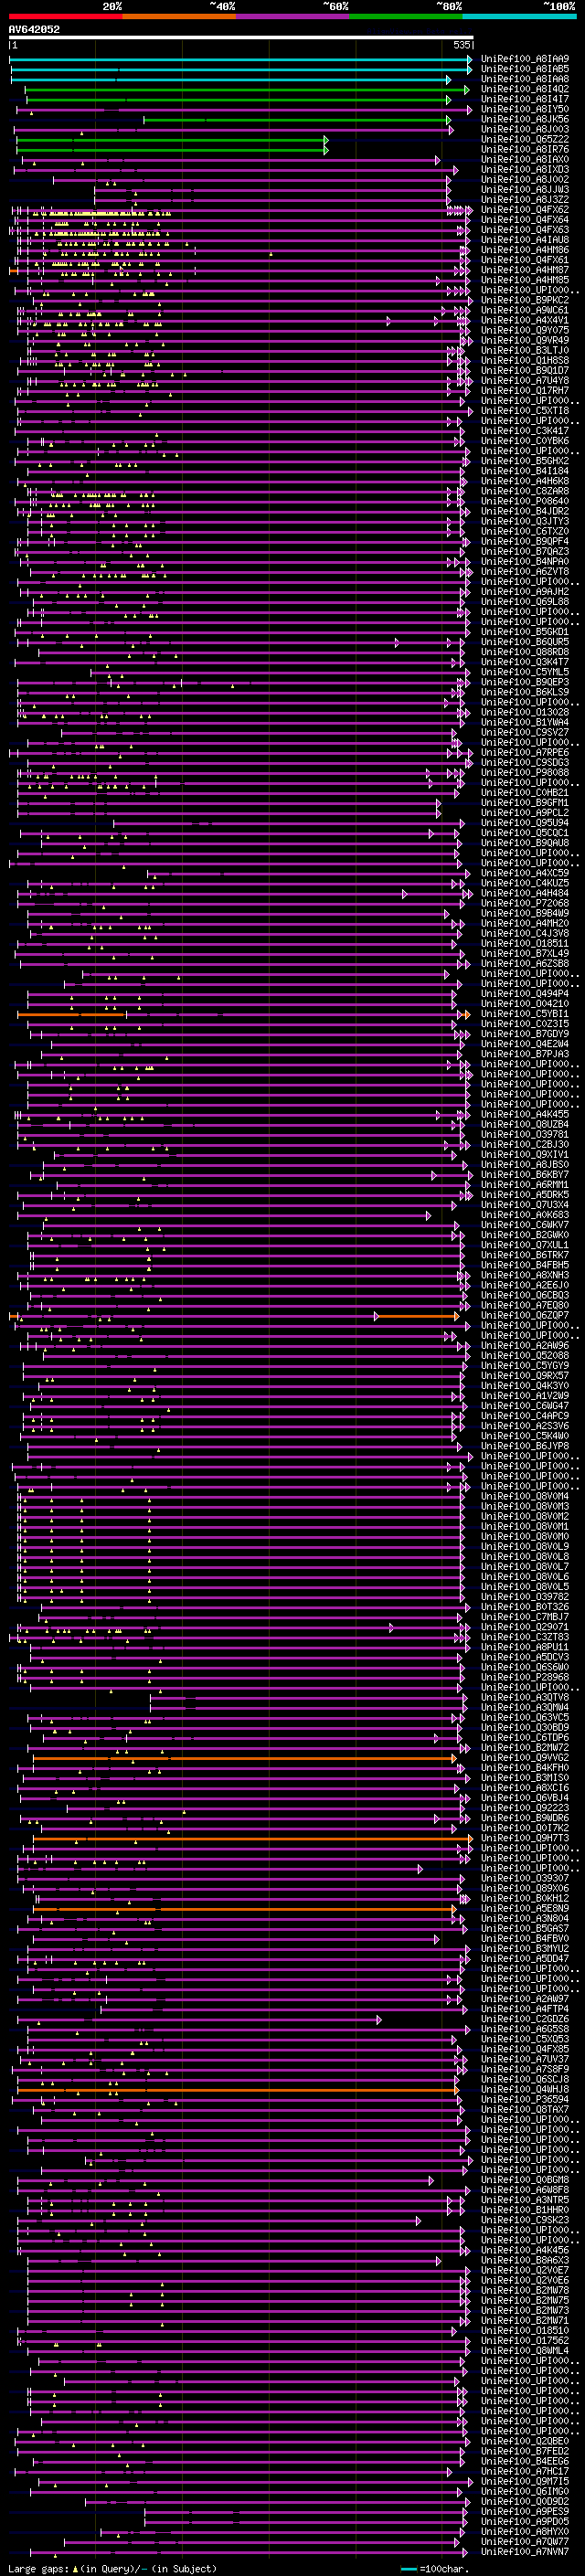Select the UniRef100_Q9VR49 label
This screenshot has height=2576, width=585.
[x=525, y=340]
